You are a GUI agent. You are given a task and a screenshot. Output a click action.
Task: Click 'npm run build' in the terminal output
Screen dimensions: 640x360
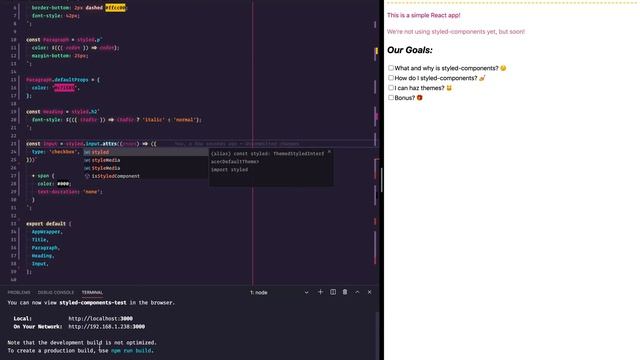click(131, 351)
